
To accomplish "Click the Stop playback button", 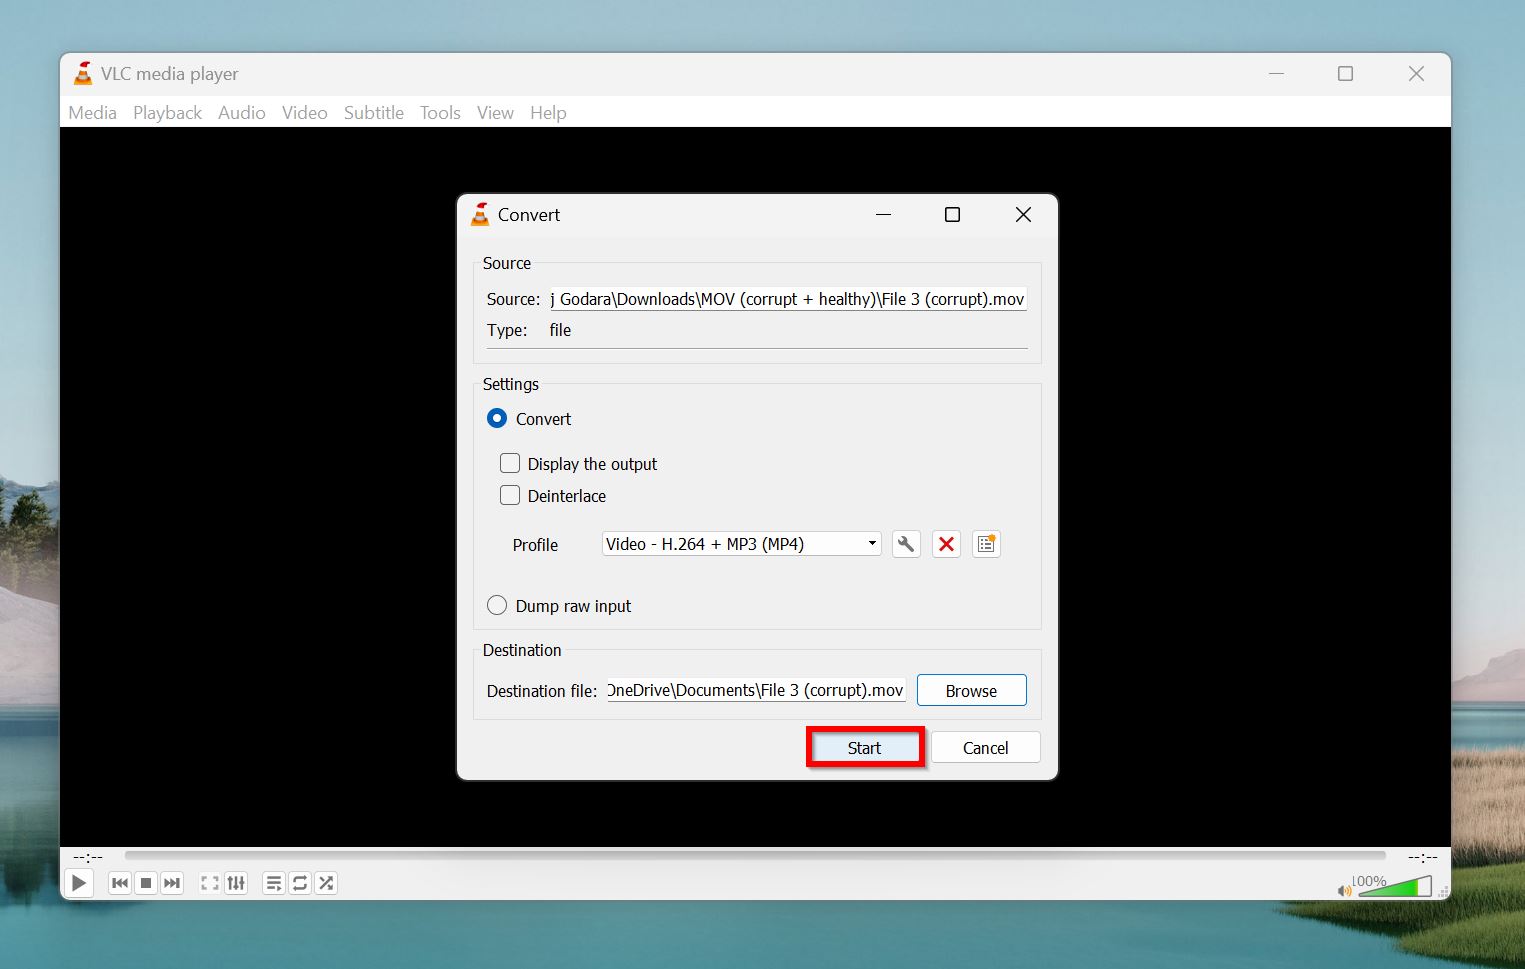I will (x=146, y=883).
